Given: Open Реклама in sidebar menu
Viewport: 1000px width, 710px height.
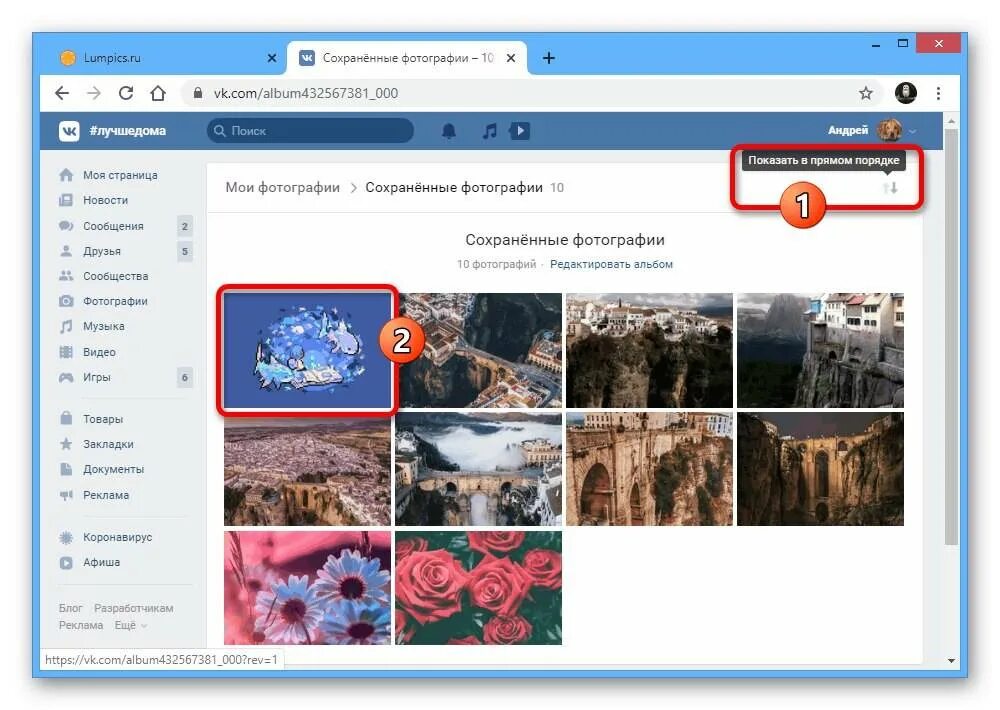Looking at the screenshot, I should pos(106,495).
